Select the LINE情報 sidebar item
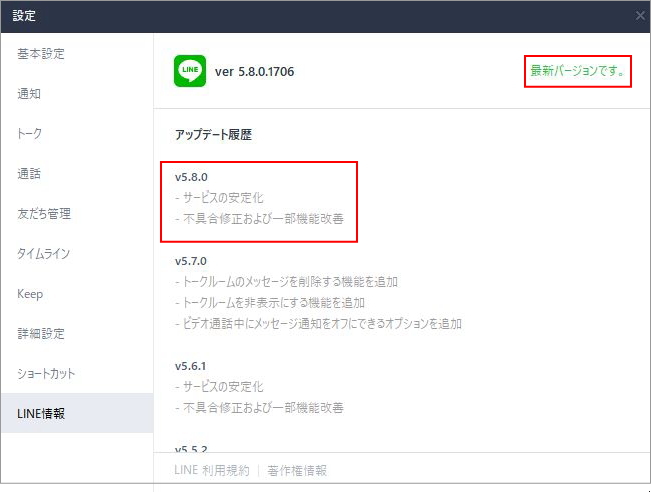Image resolution: width=651 pixels, height=492 pixels. point(42,414)
